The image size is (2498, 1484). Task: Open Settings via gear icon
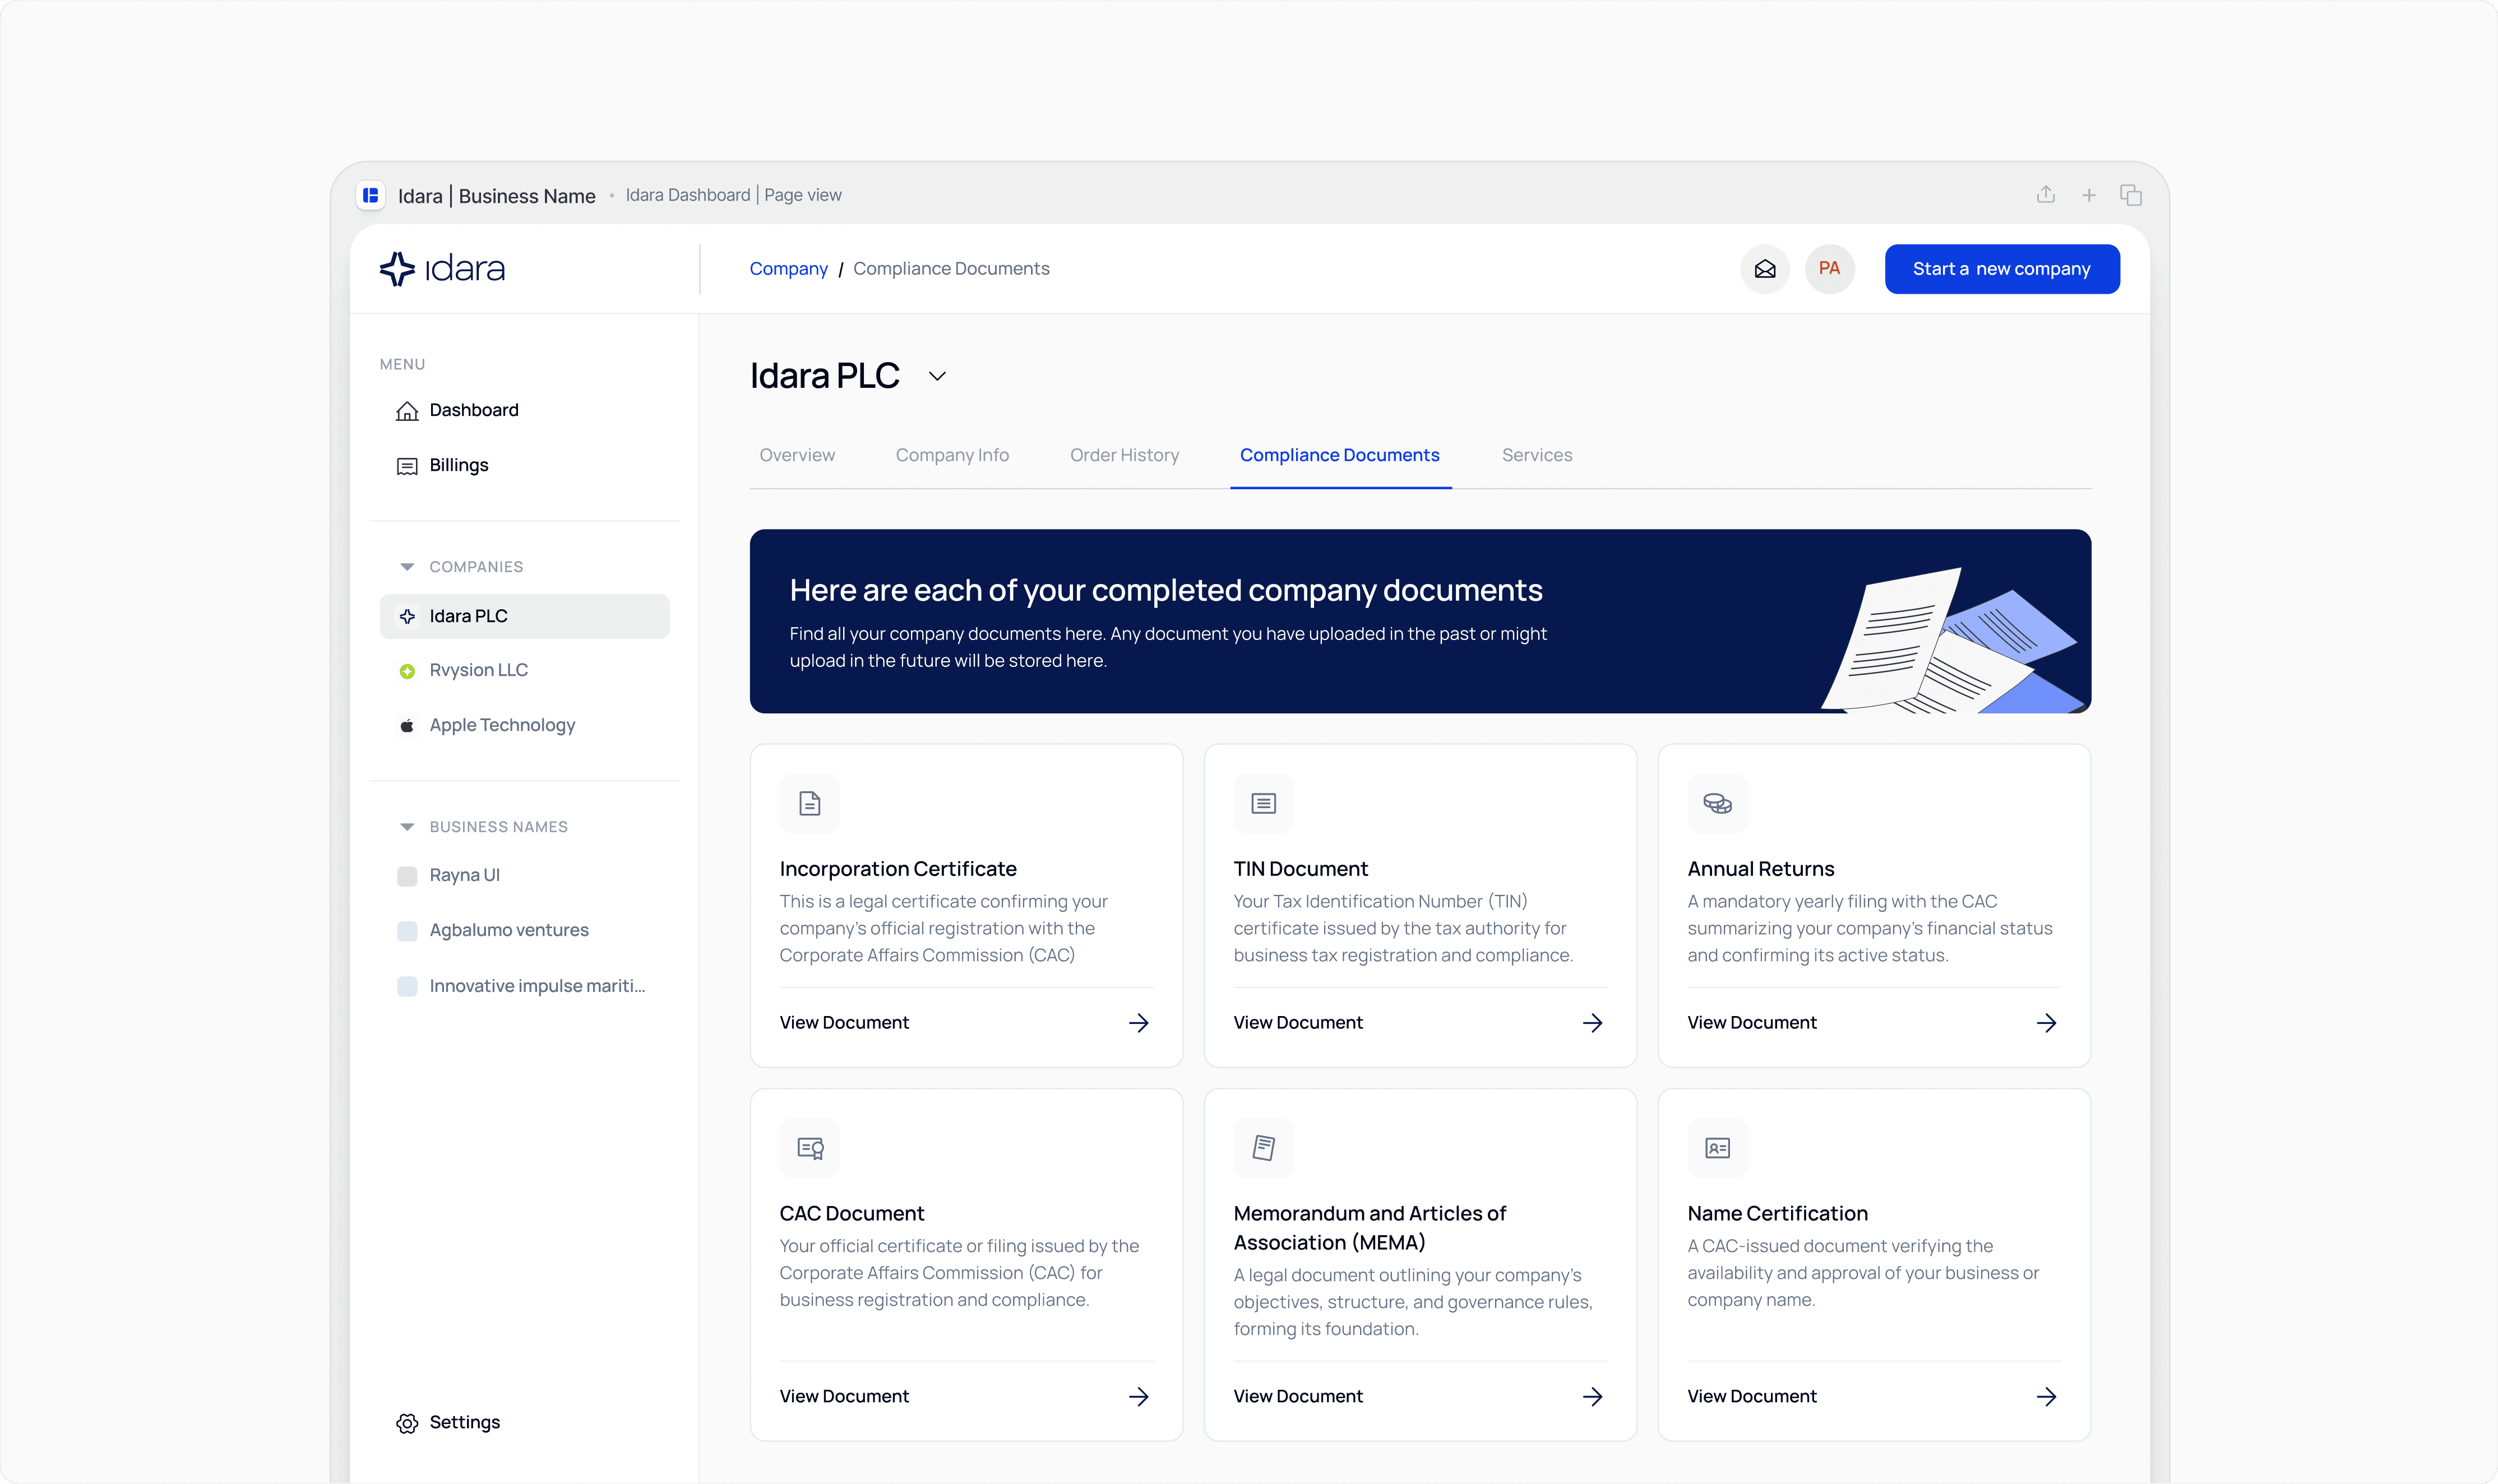(x=407, y=1423)
